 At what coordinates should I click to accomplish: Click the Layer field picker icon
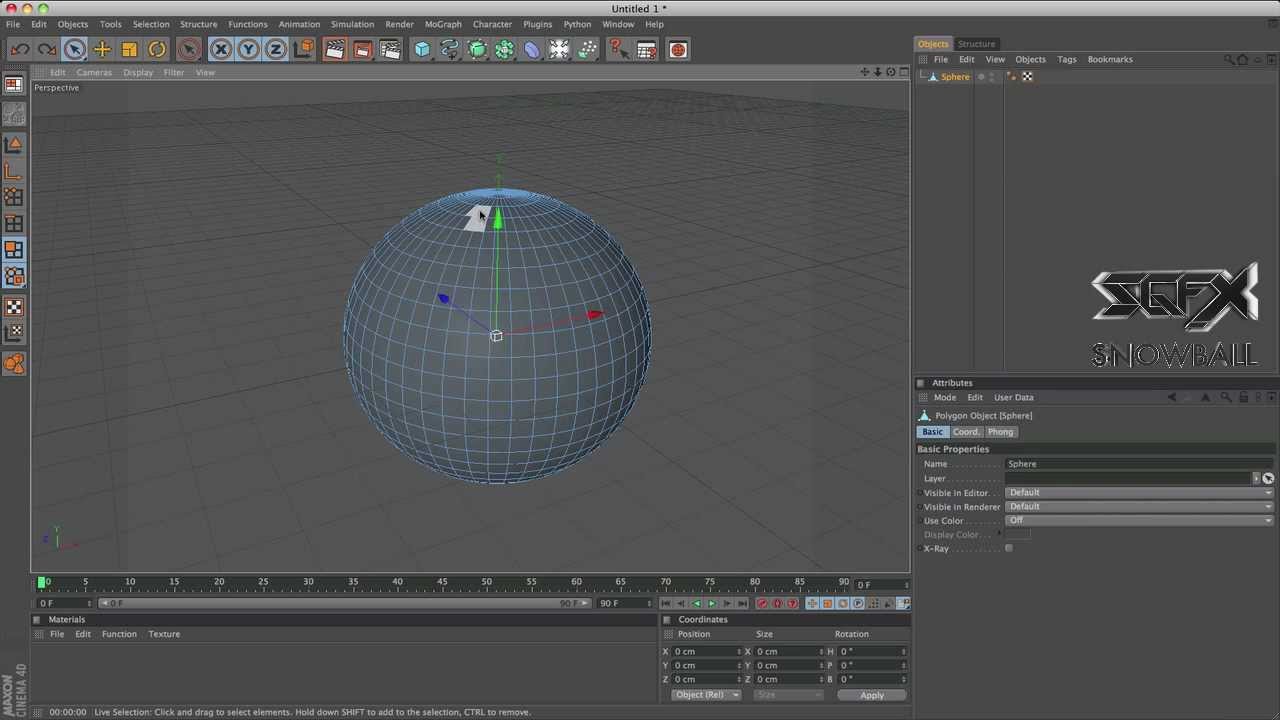[x=1268, y=479]
